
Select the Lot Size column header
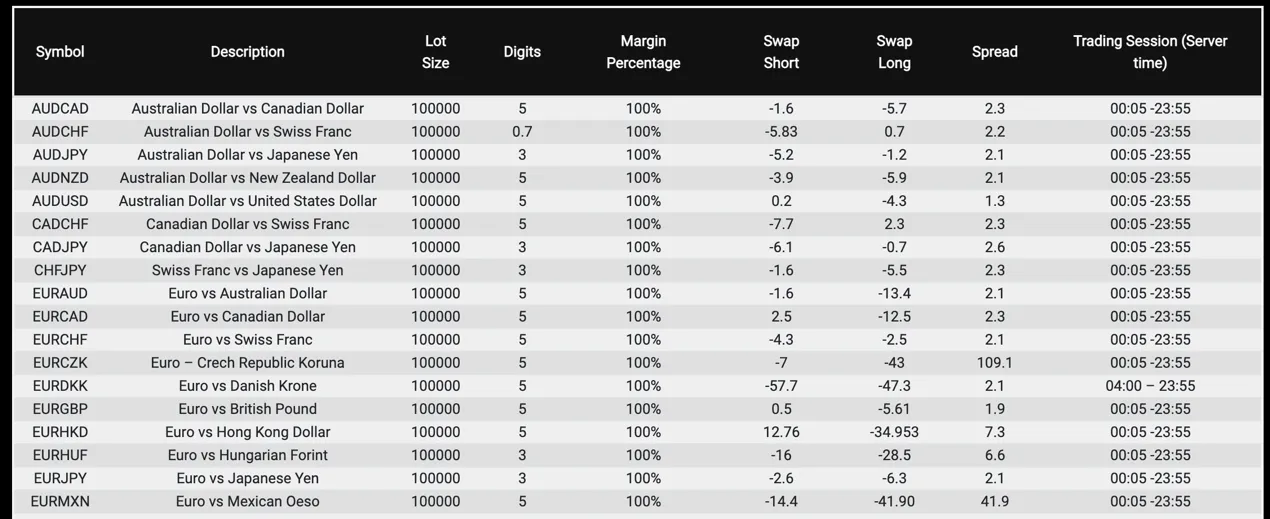click(x=436, y=52)
